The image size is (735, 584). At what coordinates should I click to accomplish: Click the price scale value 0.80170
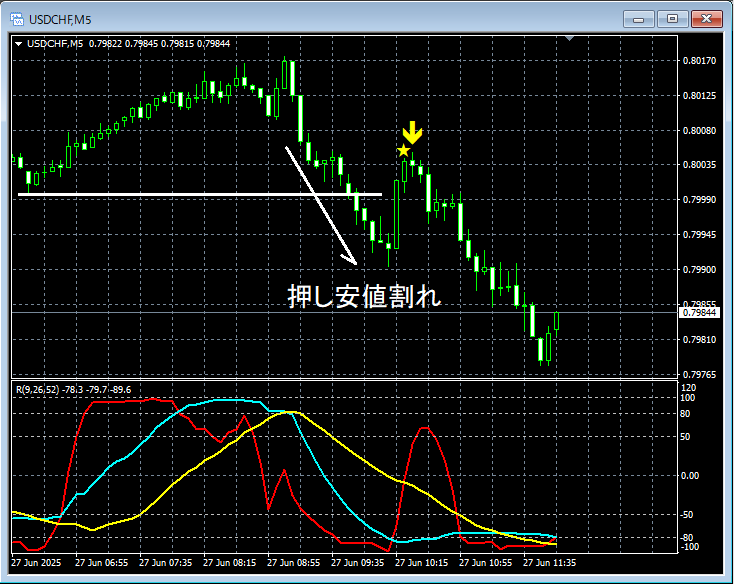coord(699,60)
